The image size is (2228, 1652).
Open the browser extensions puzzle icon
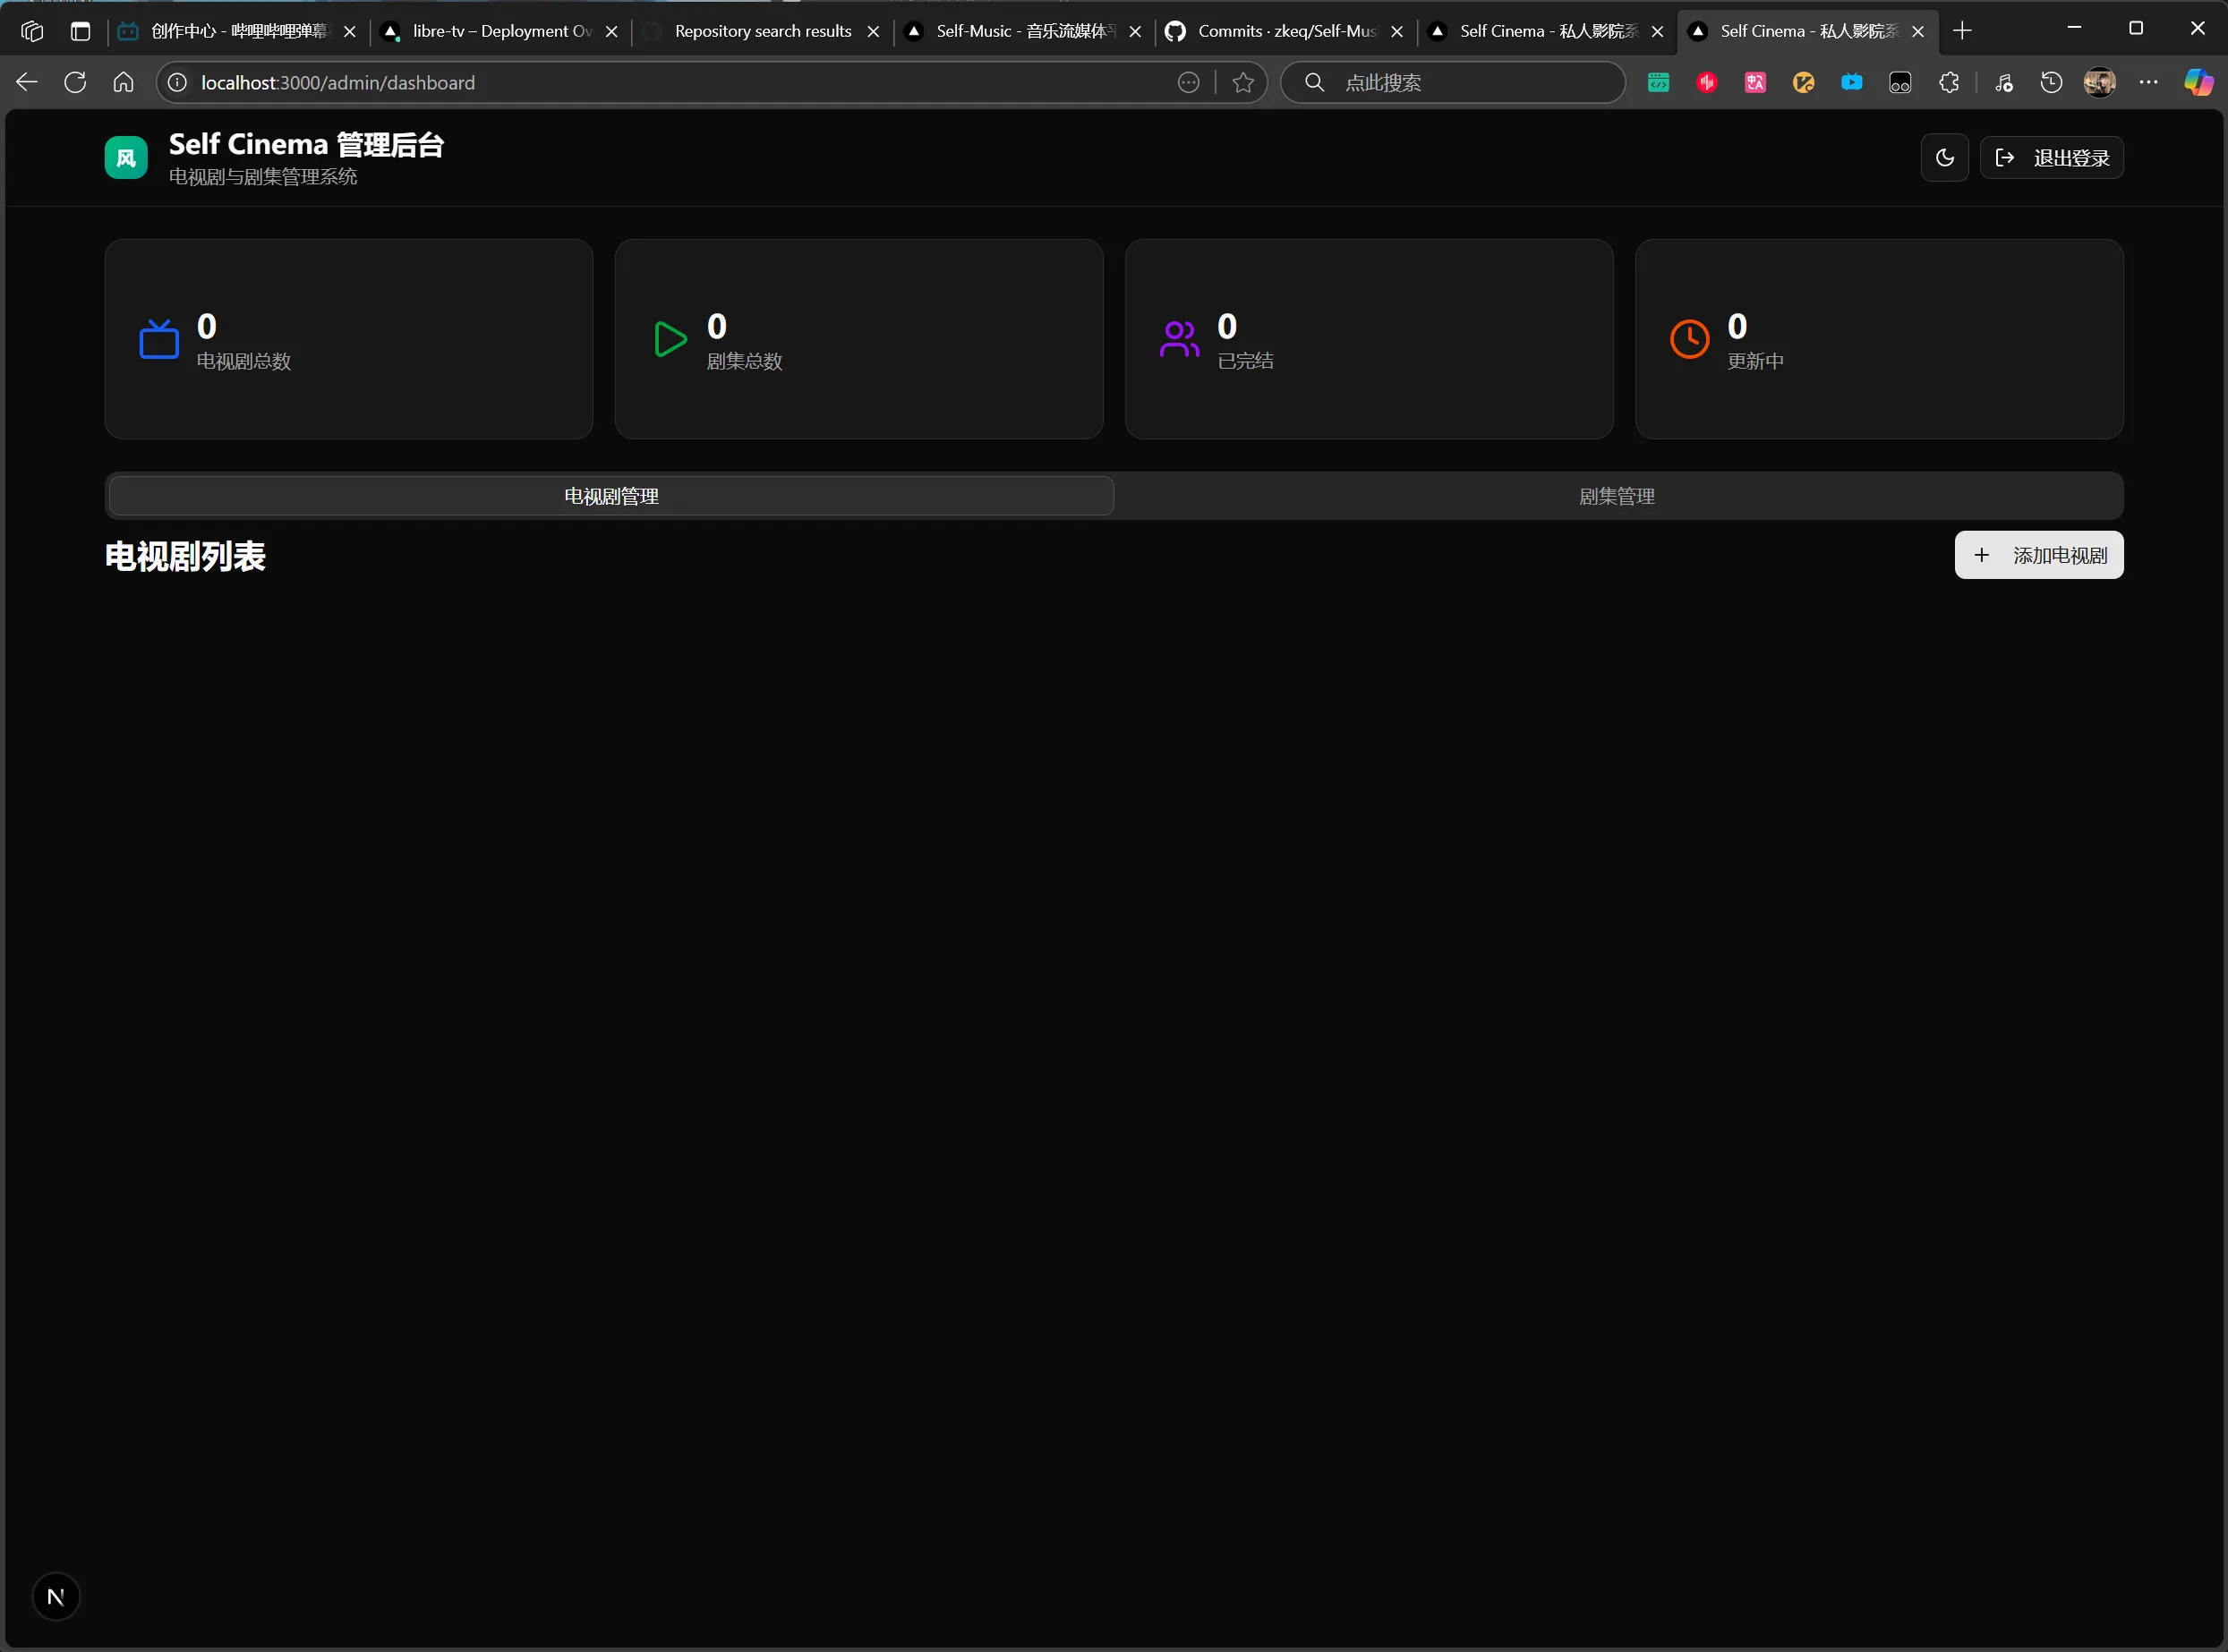tap(1948, 83)
